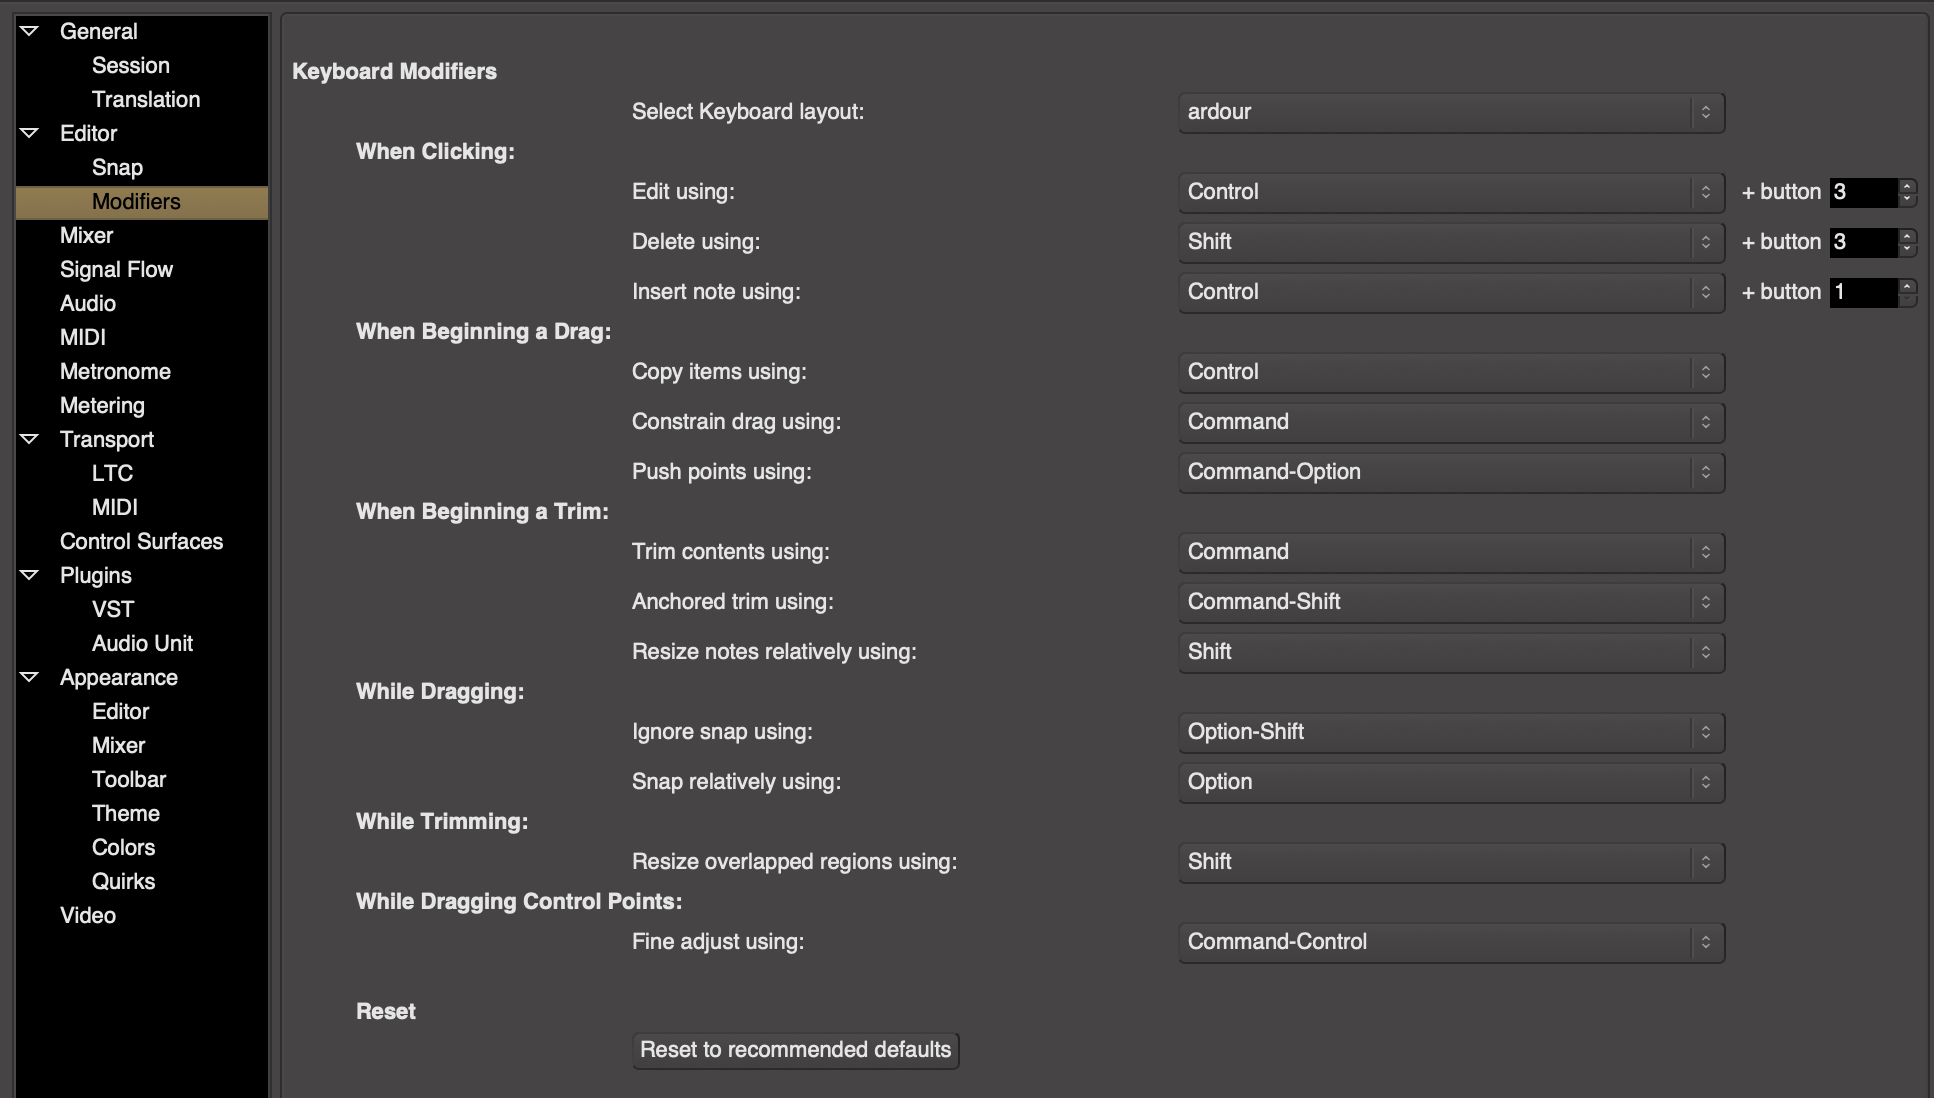This screenshot has width=1934, height=1098.
Task: Open the Signal Flow settings
Action: [x=118, y=270]
